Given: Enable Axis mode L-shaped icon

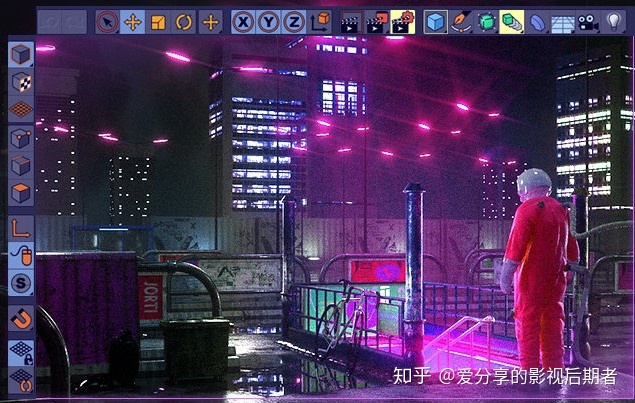Looking at the screenshot, I should tap(21, 228).
